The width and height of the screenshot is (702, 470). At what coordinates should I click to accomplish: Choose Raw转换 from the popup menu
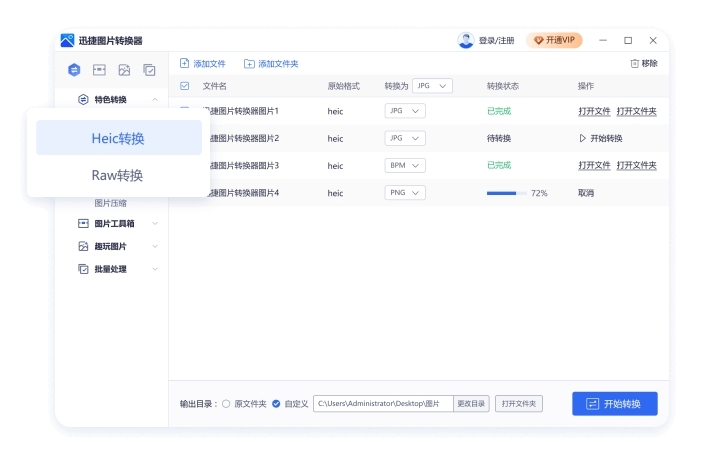click(x=118, y=175)
